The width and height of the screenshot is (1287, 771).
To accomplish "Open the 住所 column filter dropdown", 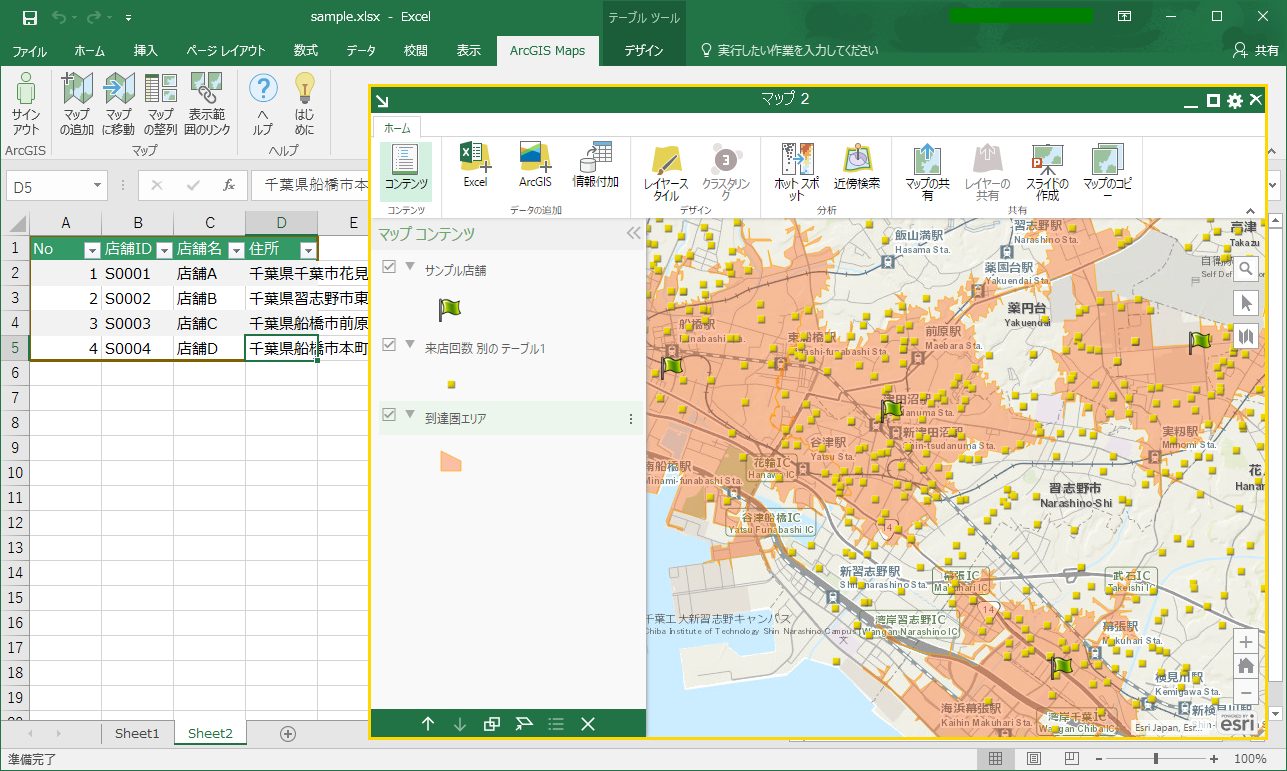I will [308, 249].
